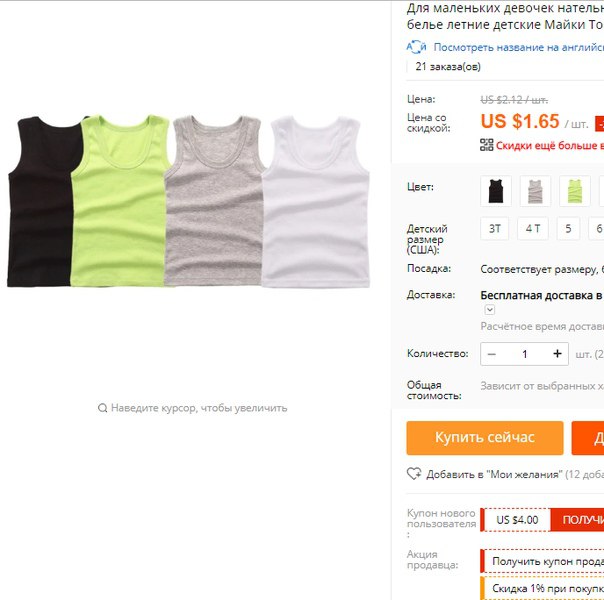Click the translate icon beside the English title link
The image size is (604, 600).
tap(416, 47)
